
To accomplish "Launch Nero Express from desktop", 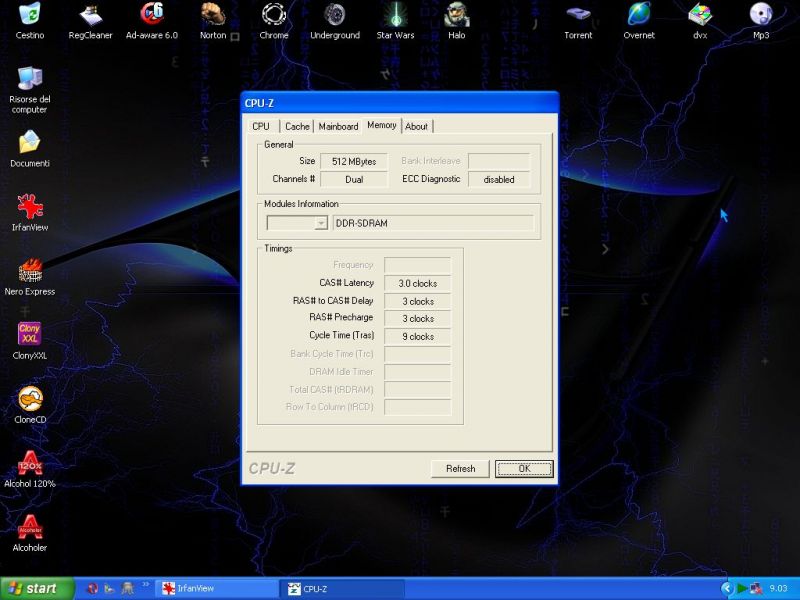I will 30,277.
